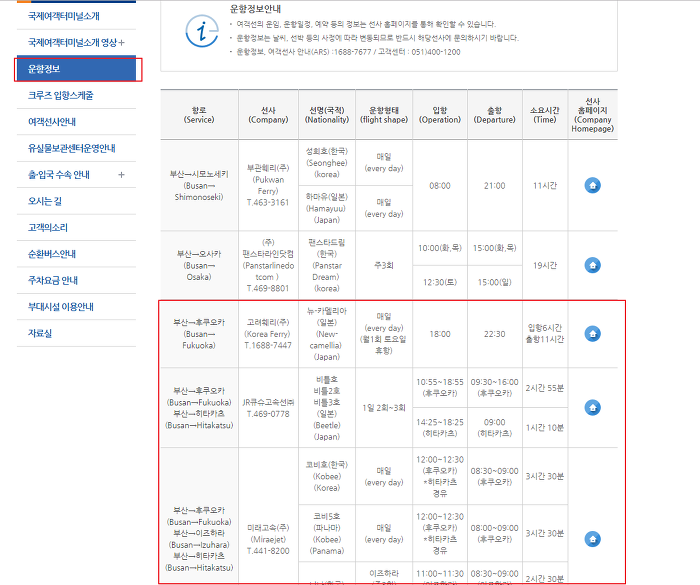The height and width of the screenshot is (585, 700).
Task: Open the Pukwan Ferry company homepage icon
Action: pos(592,185)
